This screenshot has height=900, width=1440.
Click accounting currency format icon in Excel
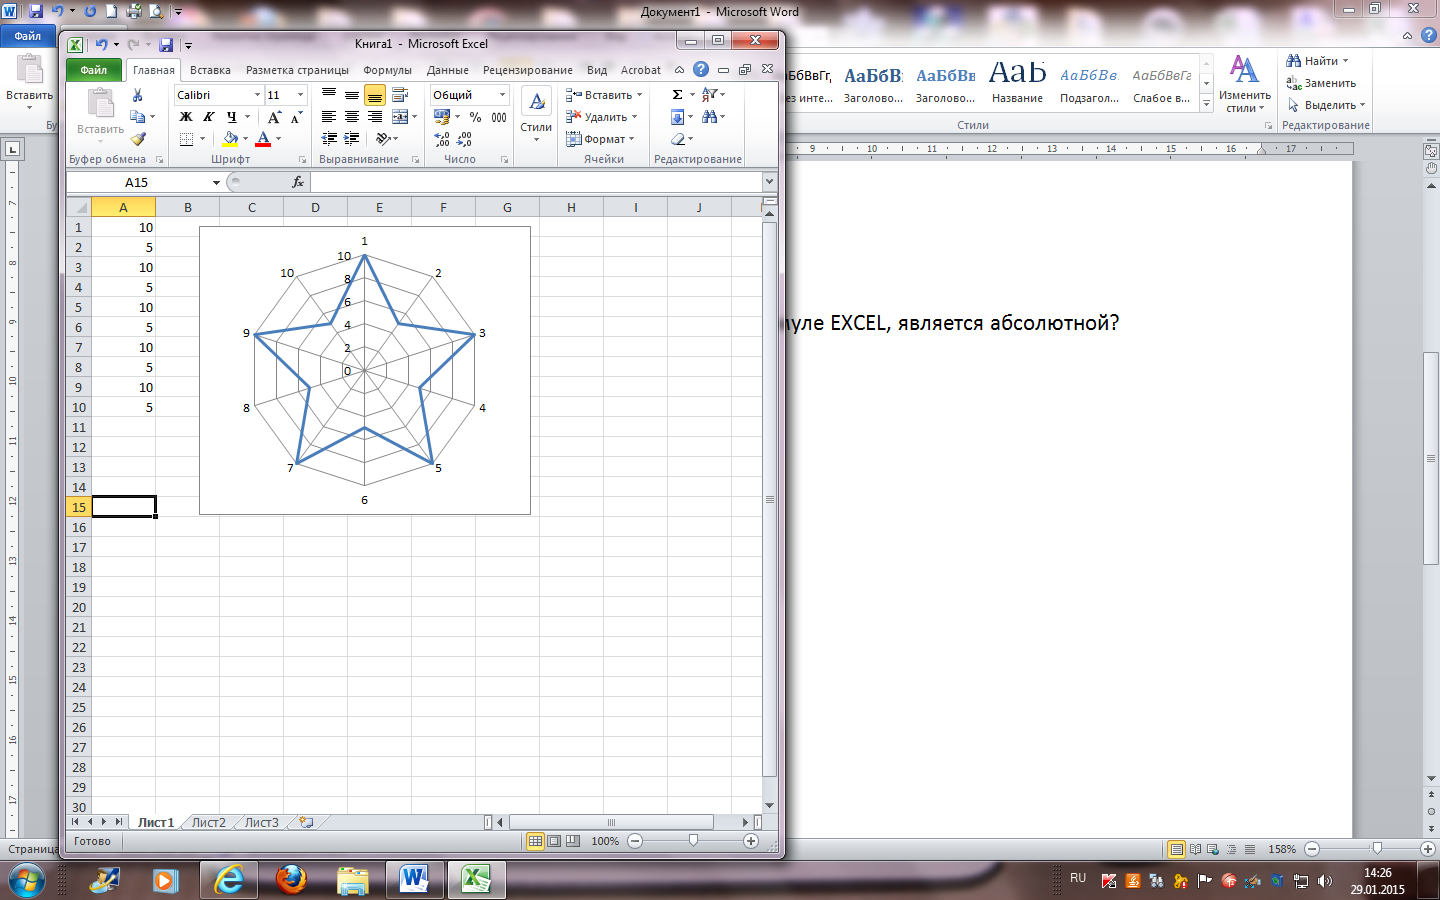coord(442,117)
